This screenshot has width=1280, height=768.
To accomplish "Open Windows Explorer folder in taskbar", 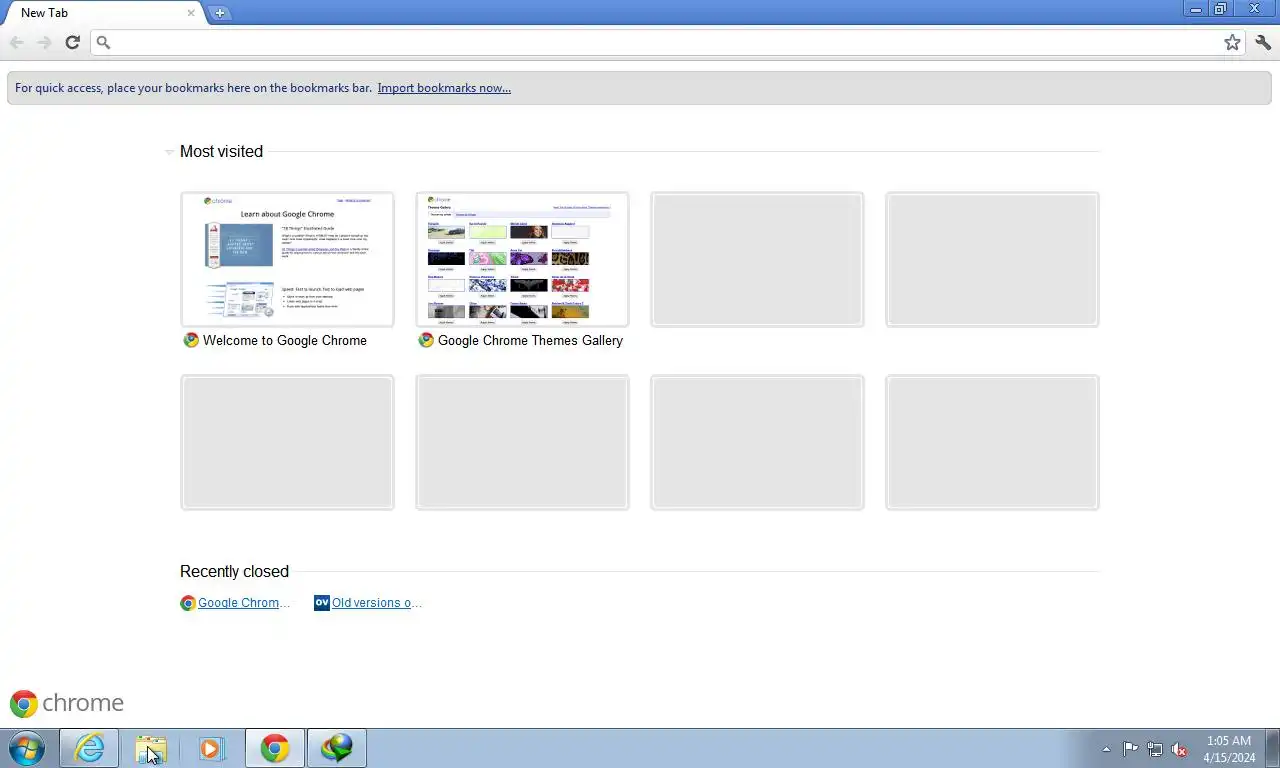I will coord(151,748).
